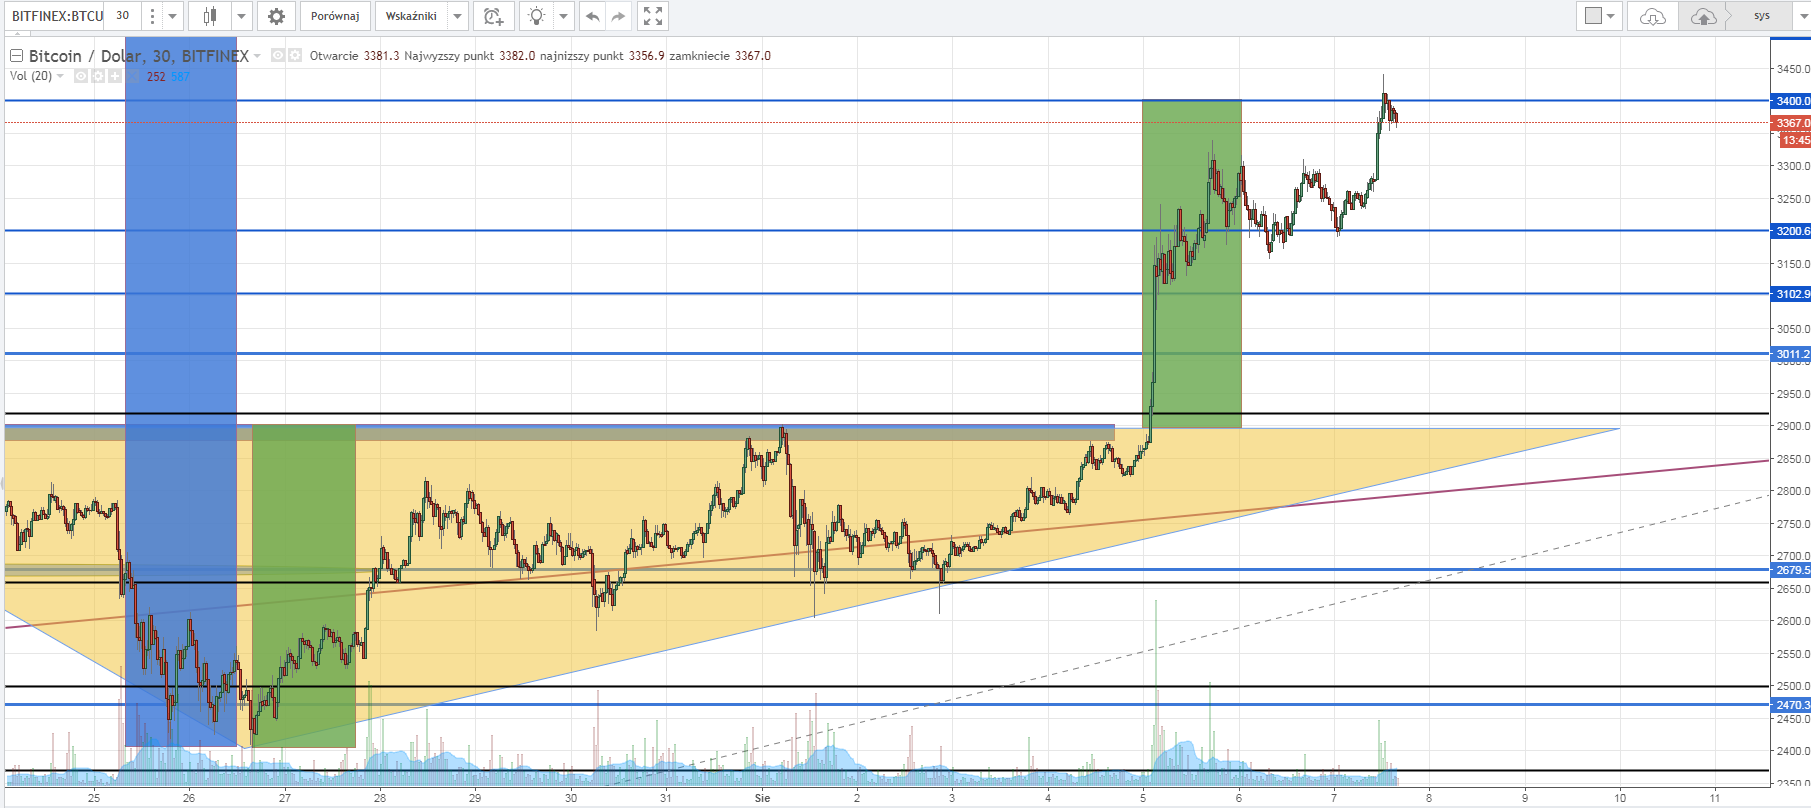Expand the lightbulb ideas dropdown arrow

tap(563, 16)
